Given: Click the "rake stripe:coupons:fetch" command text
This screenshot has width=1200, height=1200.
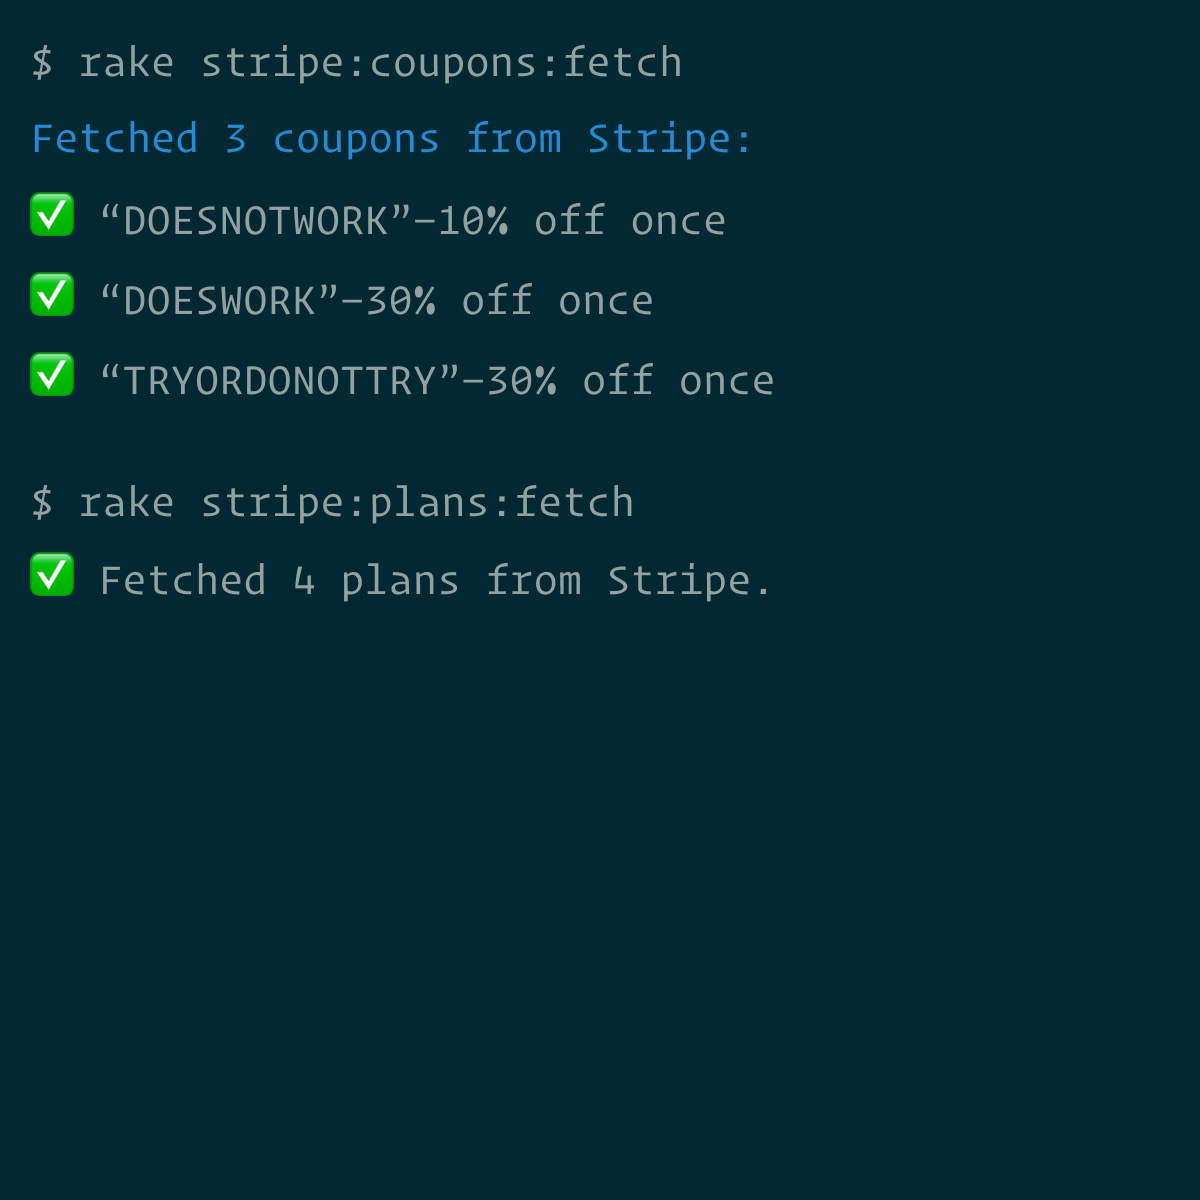Looking at the screenshot, I should tap(381, 63).
